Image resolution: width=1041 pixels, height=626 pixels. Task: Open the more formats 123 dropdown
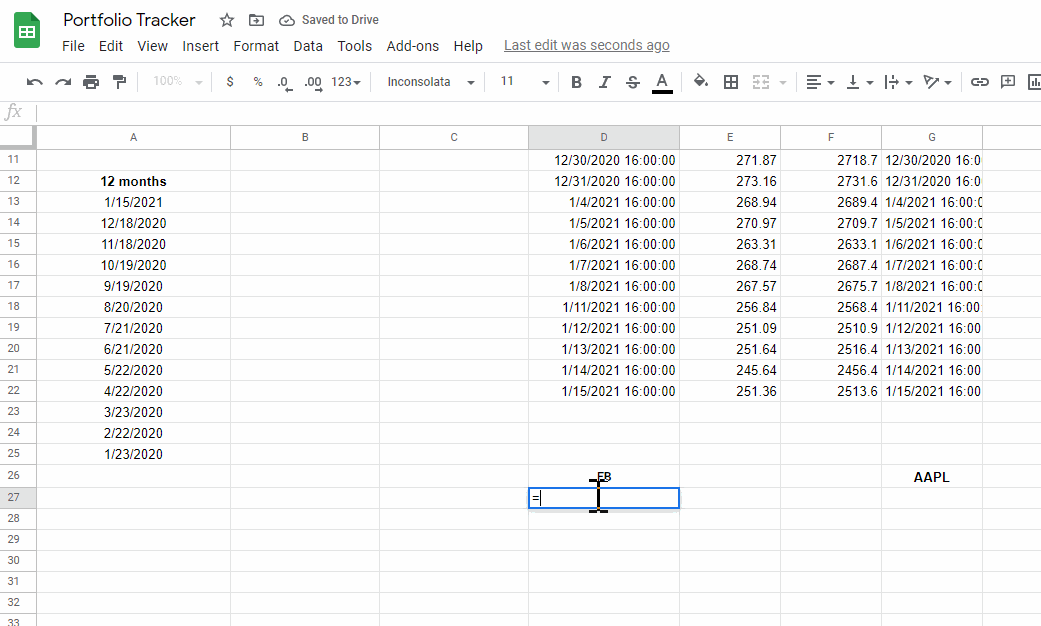tap(346, 82)
